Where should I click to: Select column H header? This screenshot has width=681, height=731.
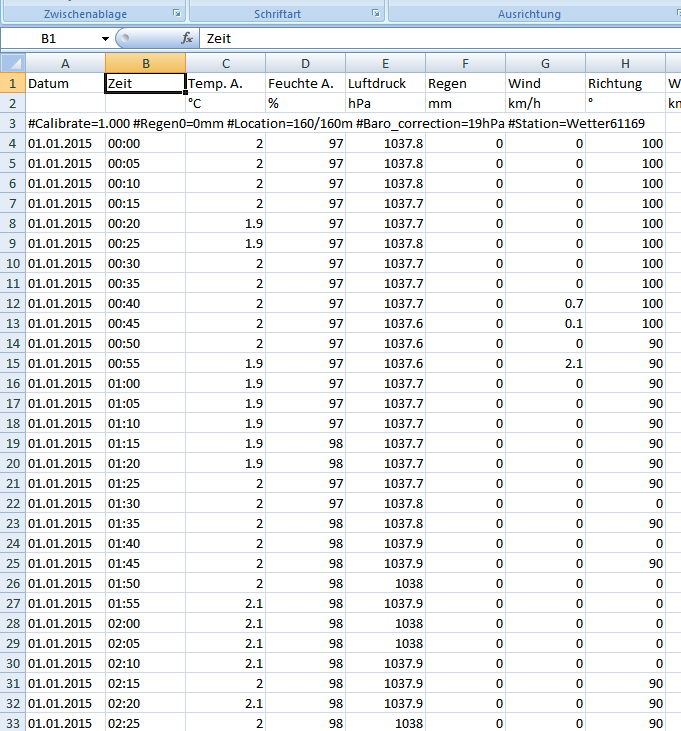click(x=625, y=63)
